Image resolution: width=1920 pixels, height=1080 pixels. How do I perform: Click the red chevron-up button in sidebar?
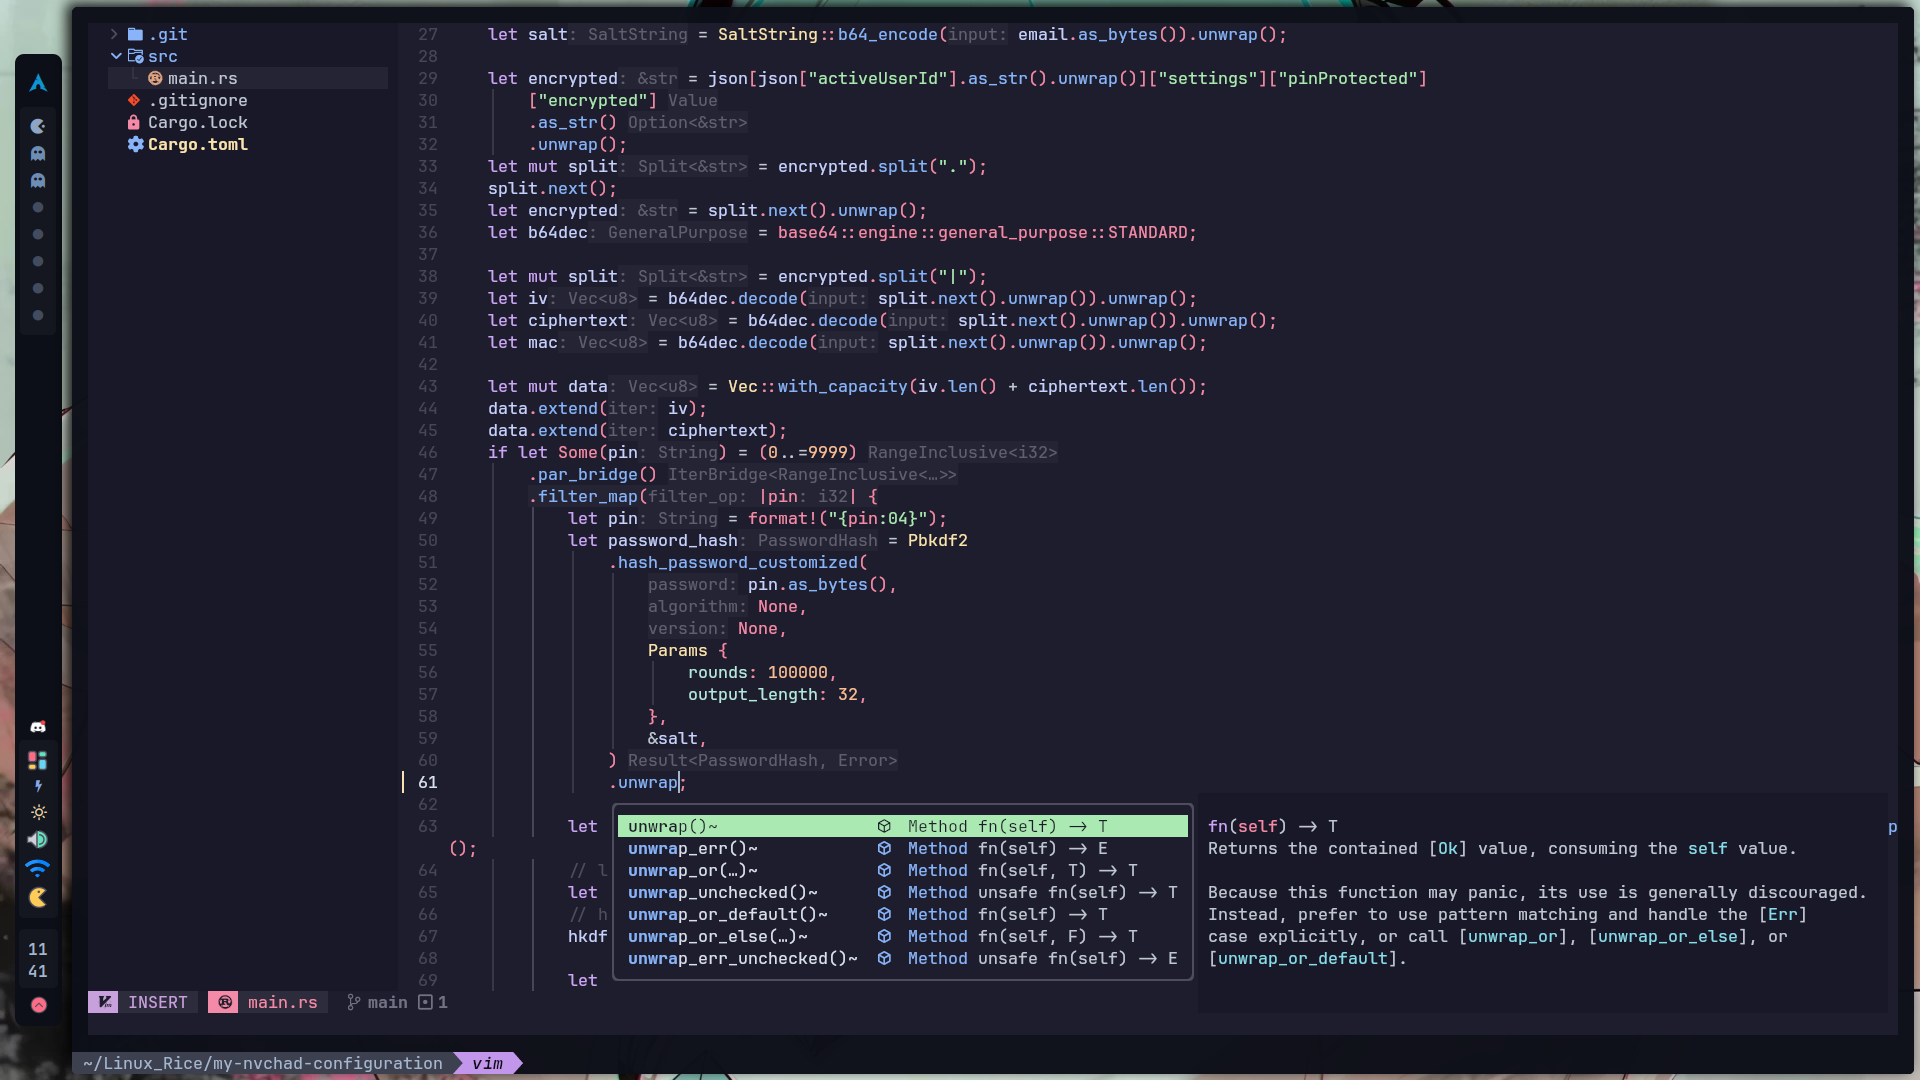point(38,1005)
